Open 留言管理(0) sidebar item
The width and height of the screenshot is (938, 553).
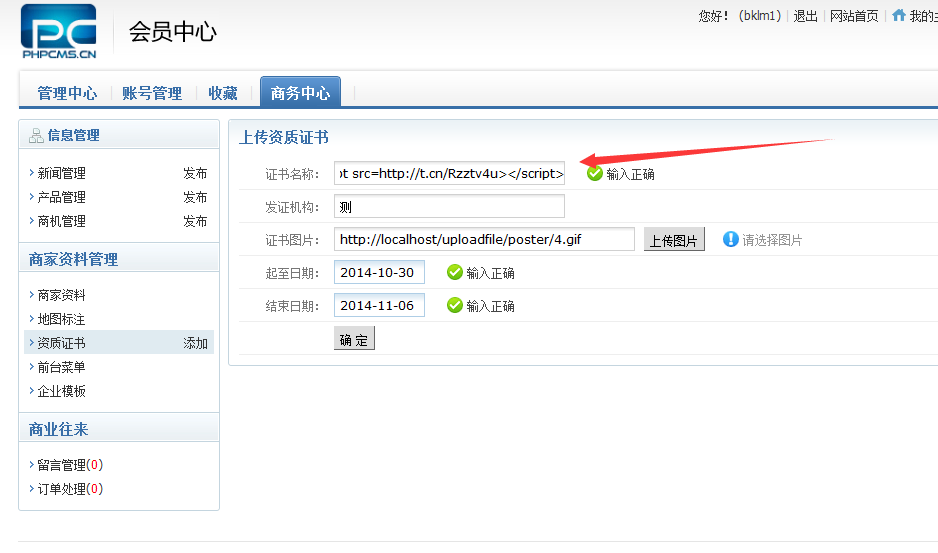tap(70, 465)
